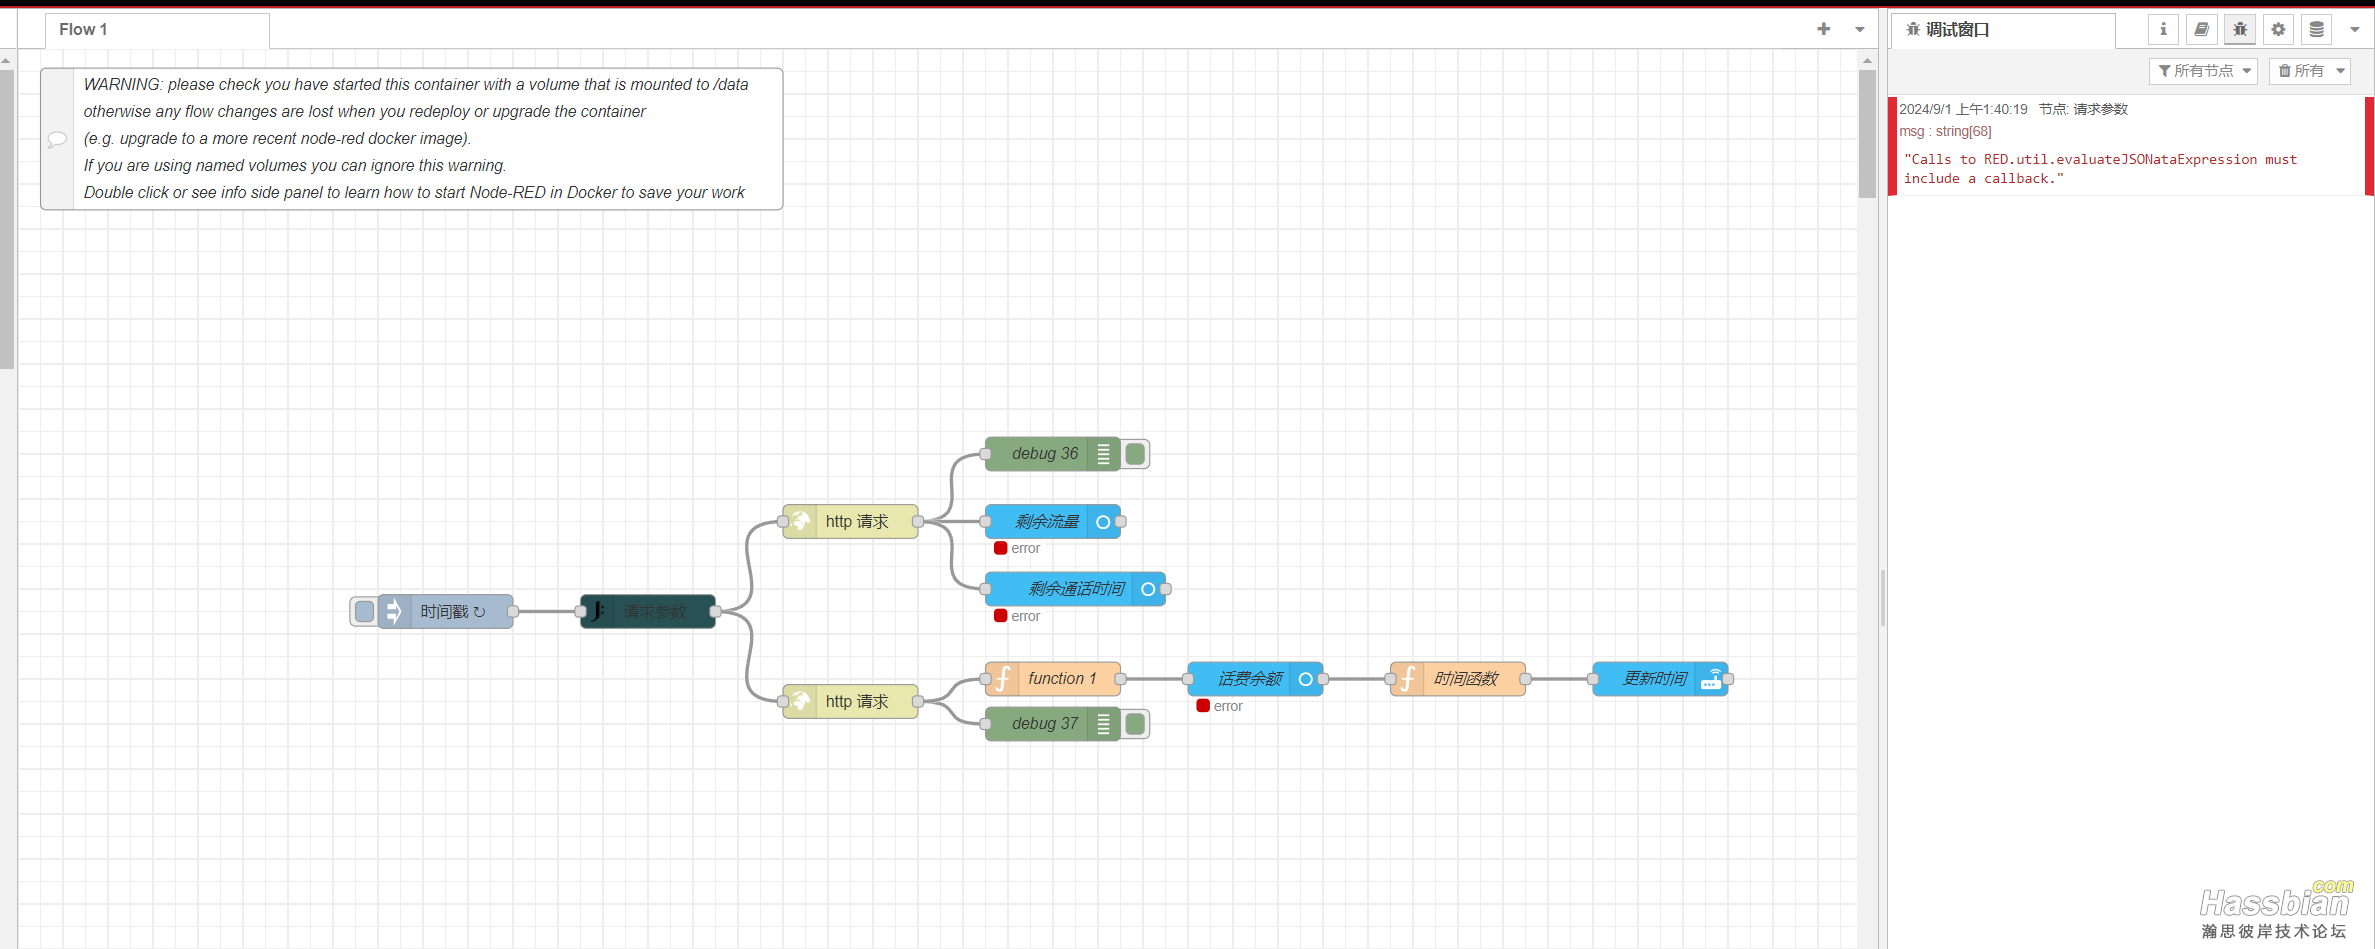
Task: Toggle the debug 36 node output
Action: tap(1135, 454)
